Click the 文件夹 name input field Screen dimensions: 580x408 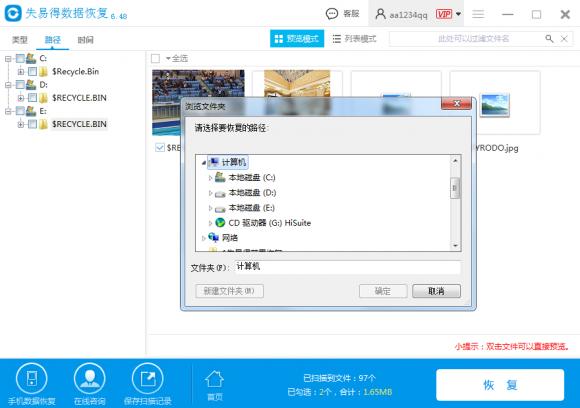click(348, 267)
